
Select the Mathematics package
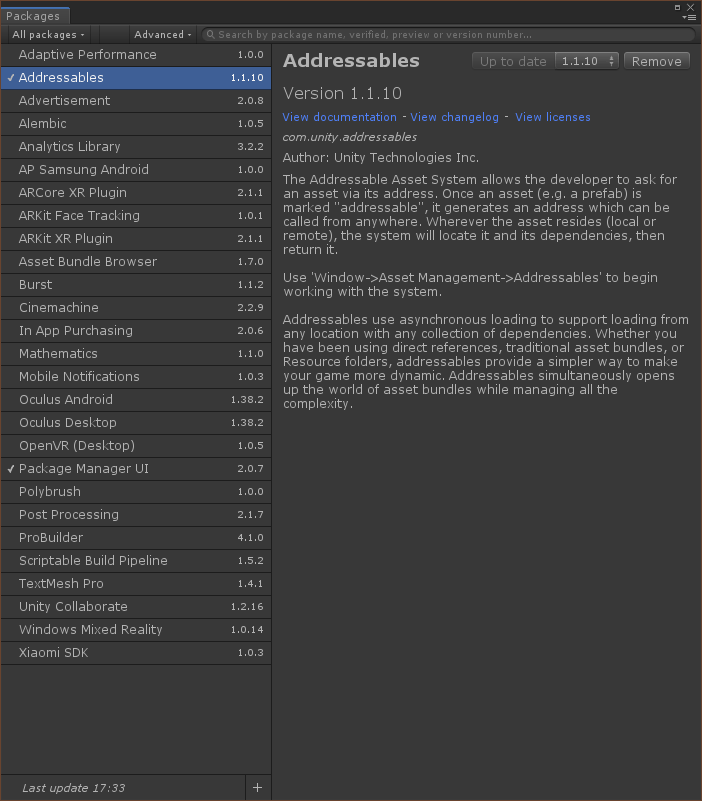[x=136, y=354]
